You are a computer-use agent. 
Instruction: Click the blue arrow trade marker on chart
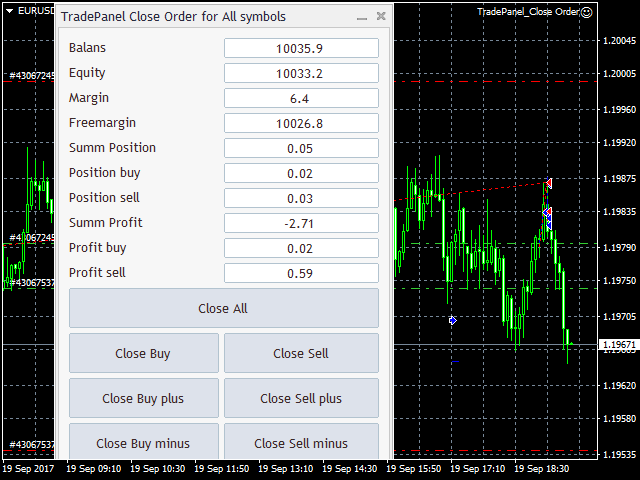pos(452,320)
